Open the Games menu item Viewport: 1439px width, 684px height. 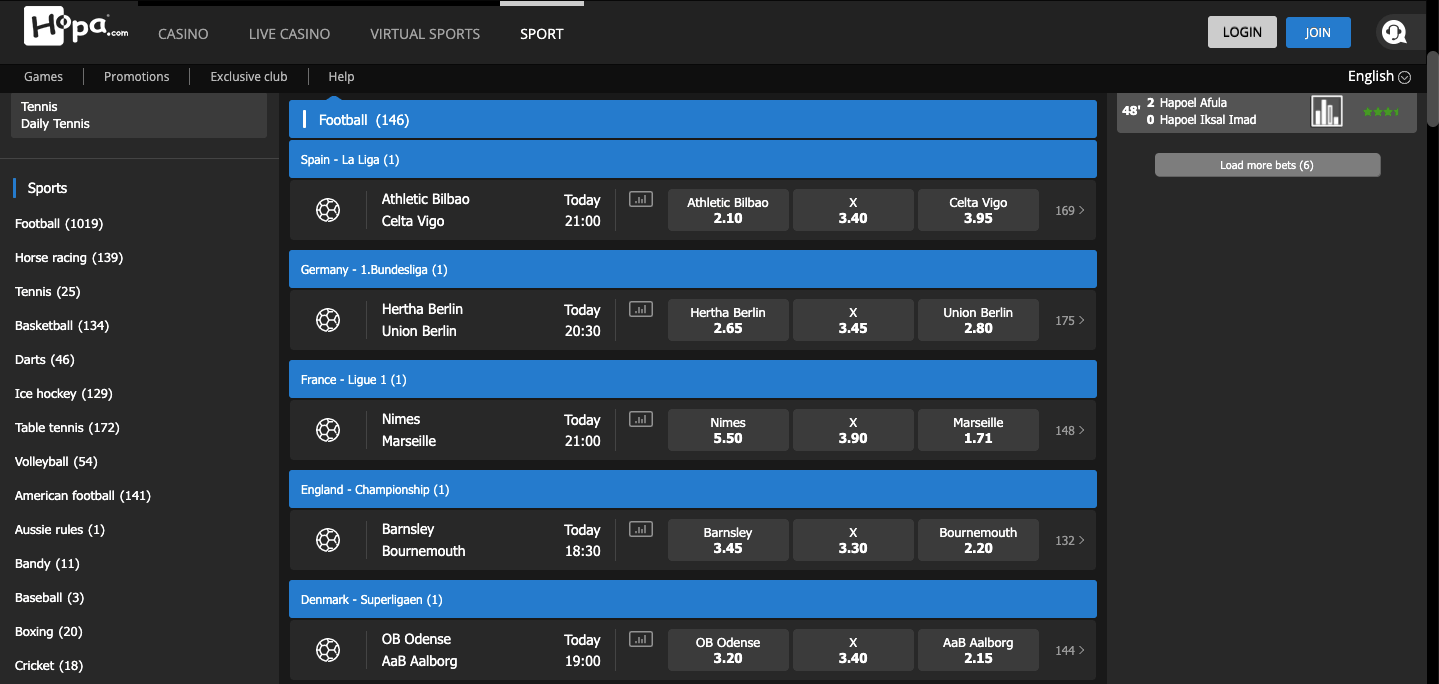pyautogui.click(x=43, y=76)
